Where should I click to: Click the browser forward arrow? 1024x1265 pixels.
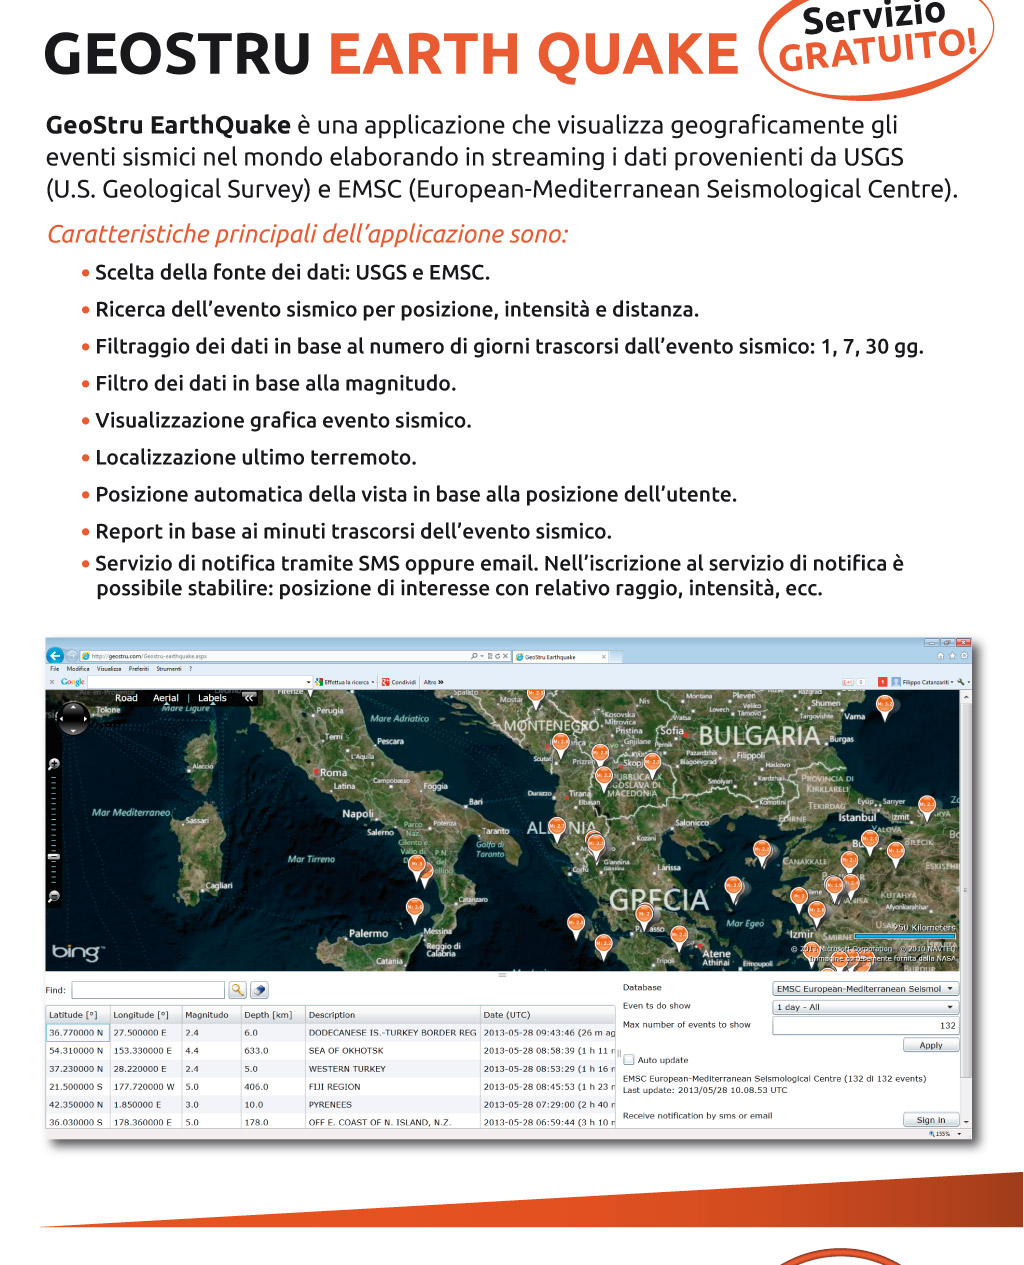tap(71, 656)
